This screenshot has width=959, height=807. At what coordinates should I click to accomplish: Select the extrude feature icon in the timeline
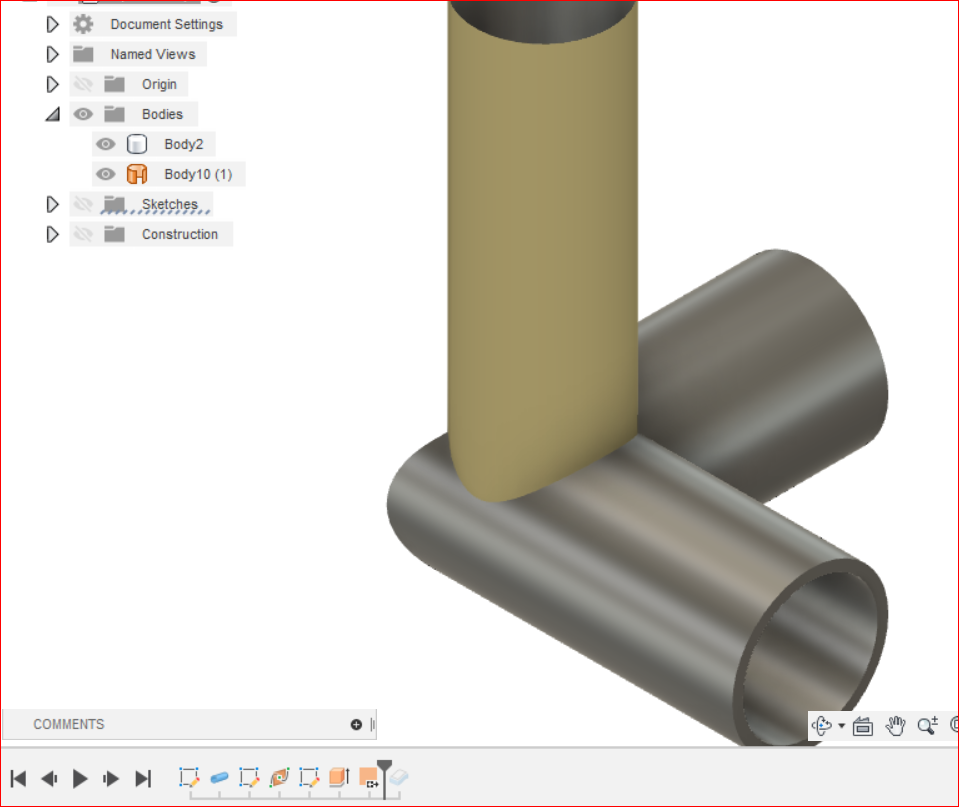tap(339, 778)
